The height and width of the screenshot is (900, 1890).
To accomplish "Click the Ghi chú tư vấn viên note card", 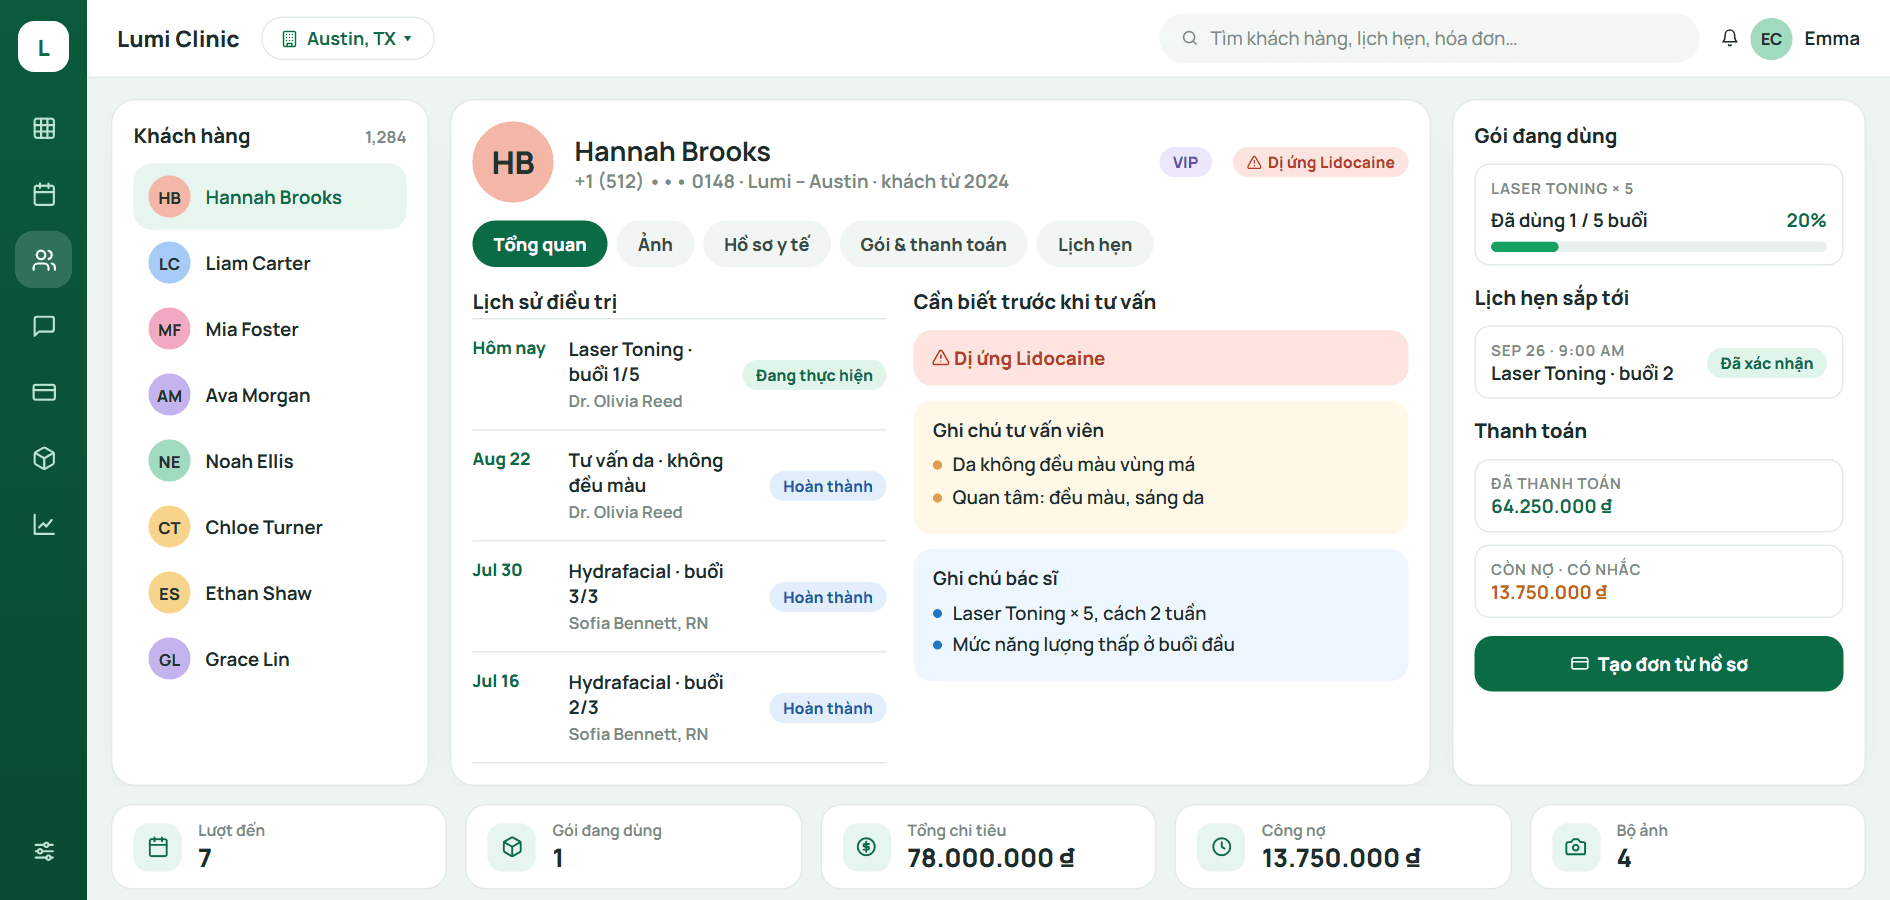I will click(1160, 467).
